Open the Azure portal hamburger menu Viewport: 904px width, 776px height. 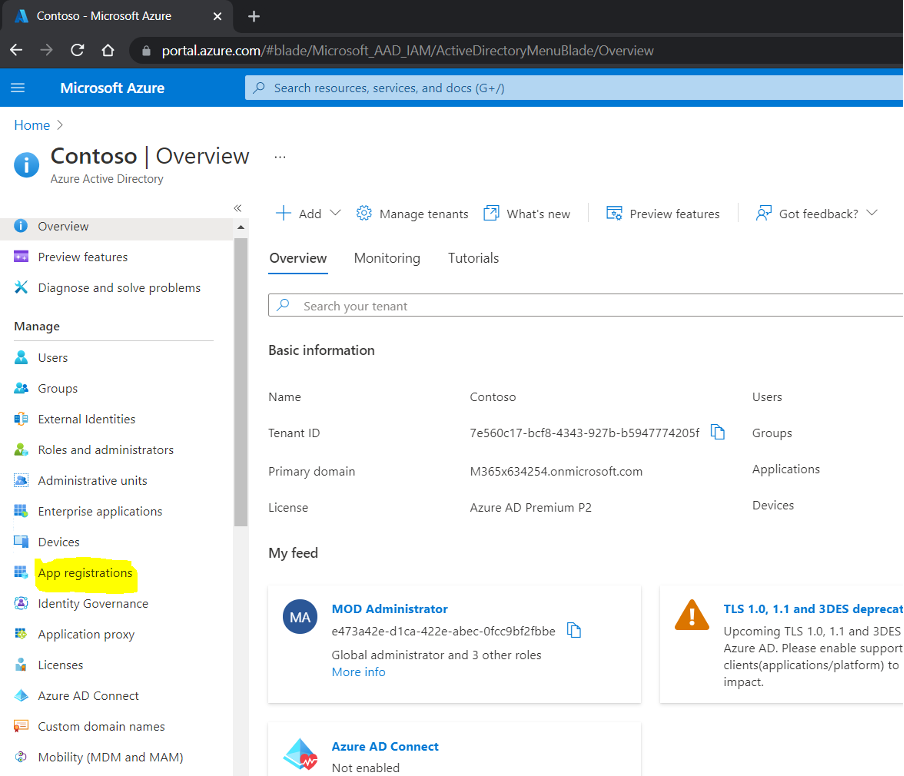[x=18, y=88]
